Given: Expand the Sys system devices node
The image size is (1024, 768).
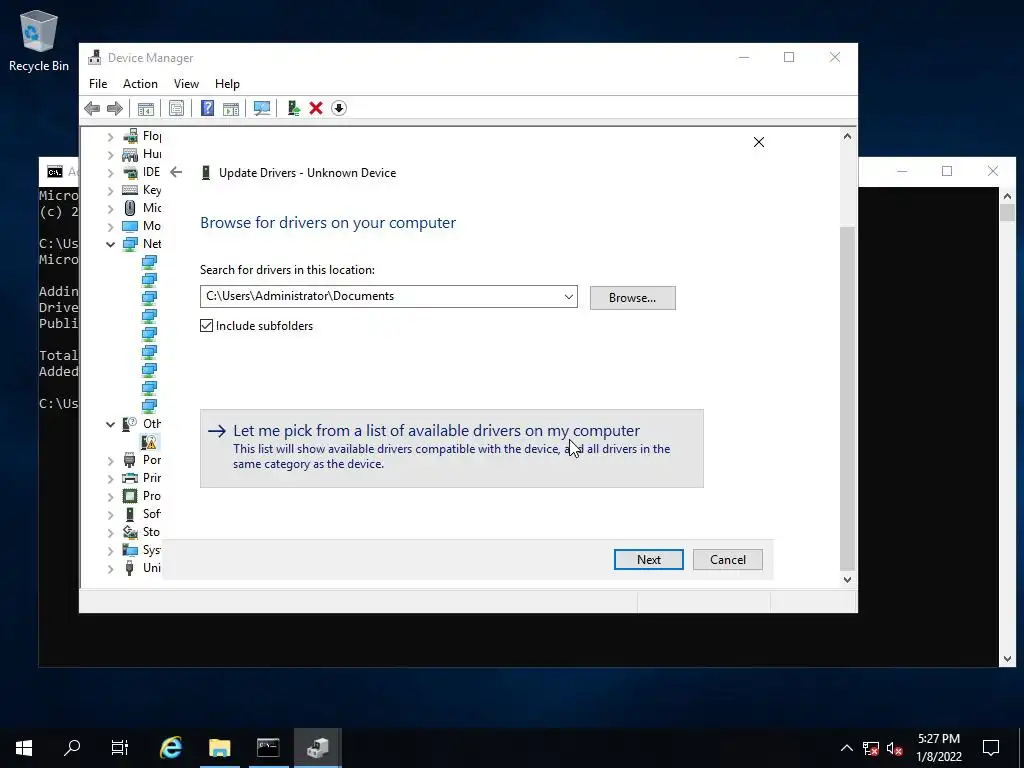Looking at the screenshot, I should click(x=110, y=551).
